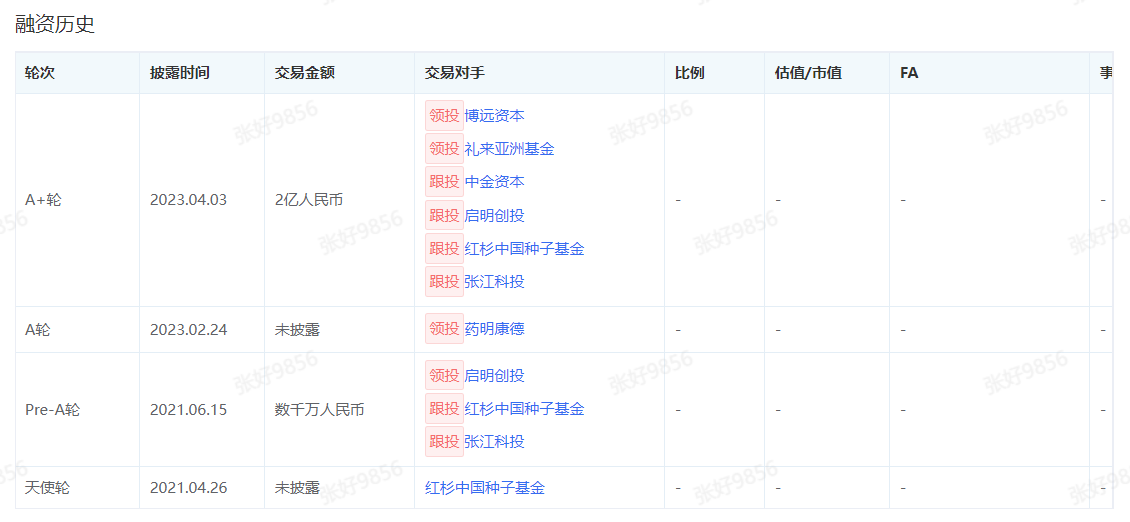Open the 博远资本 investor link

point(494,116)
